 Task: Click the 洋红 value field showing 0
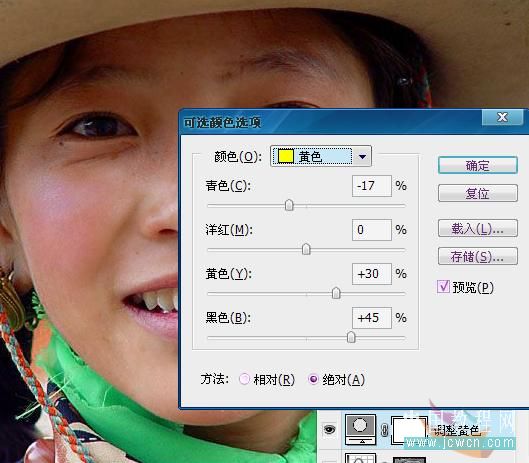pyautogui.click(x=372, y=230)
